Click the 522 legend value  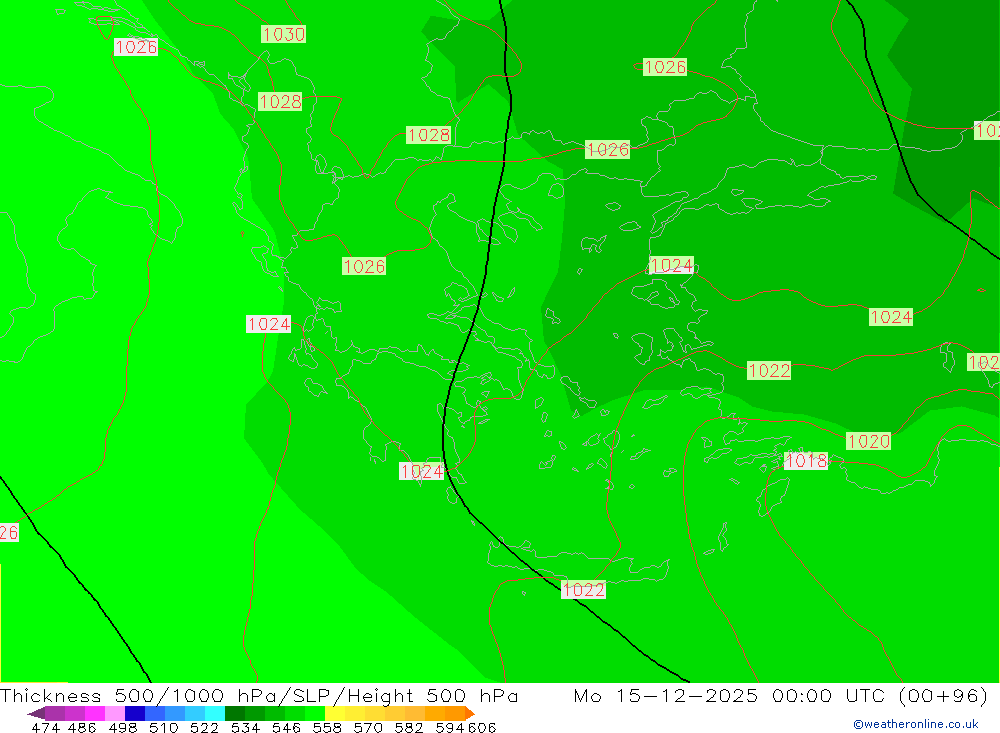click(205, 728)
